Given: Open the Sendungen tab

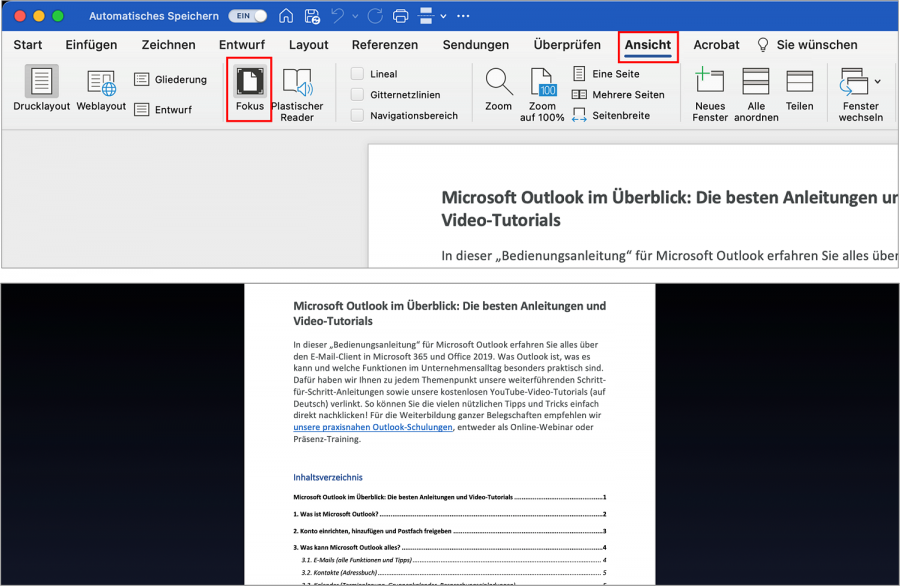Looking at the screenshot, I should [x=475, y=44].
